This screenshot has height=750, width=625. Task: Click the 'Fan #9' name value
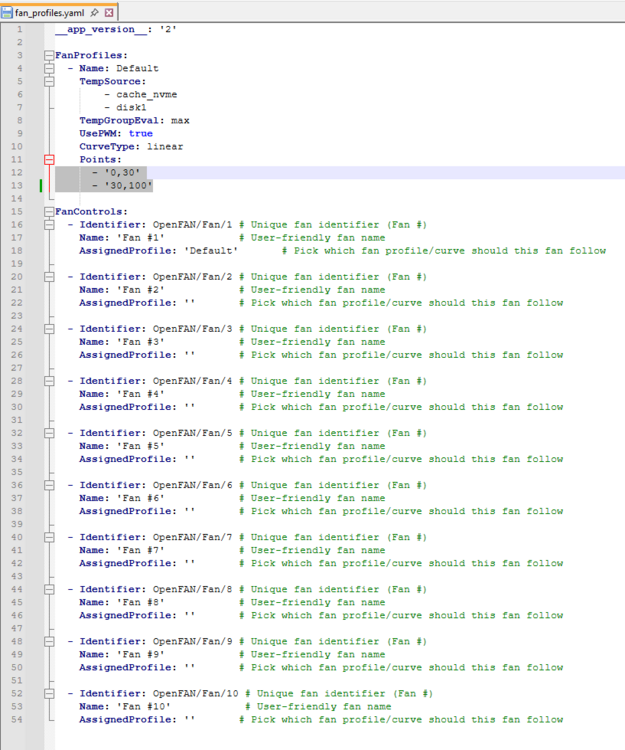(141, 655)
